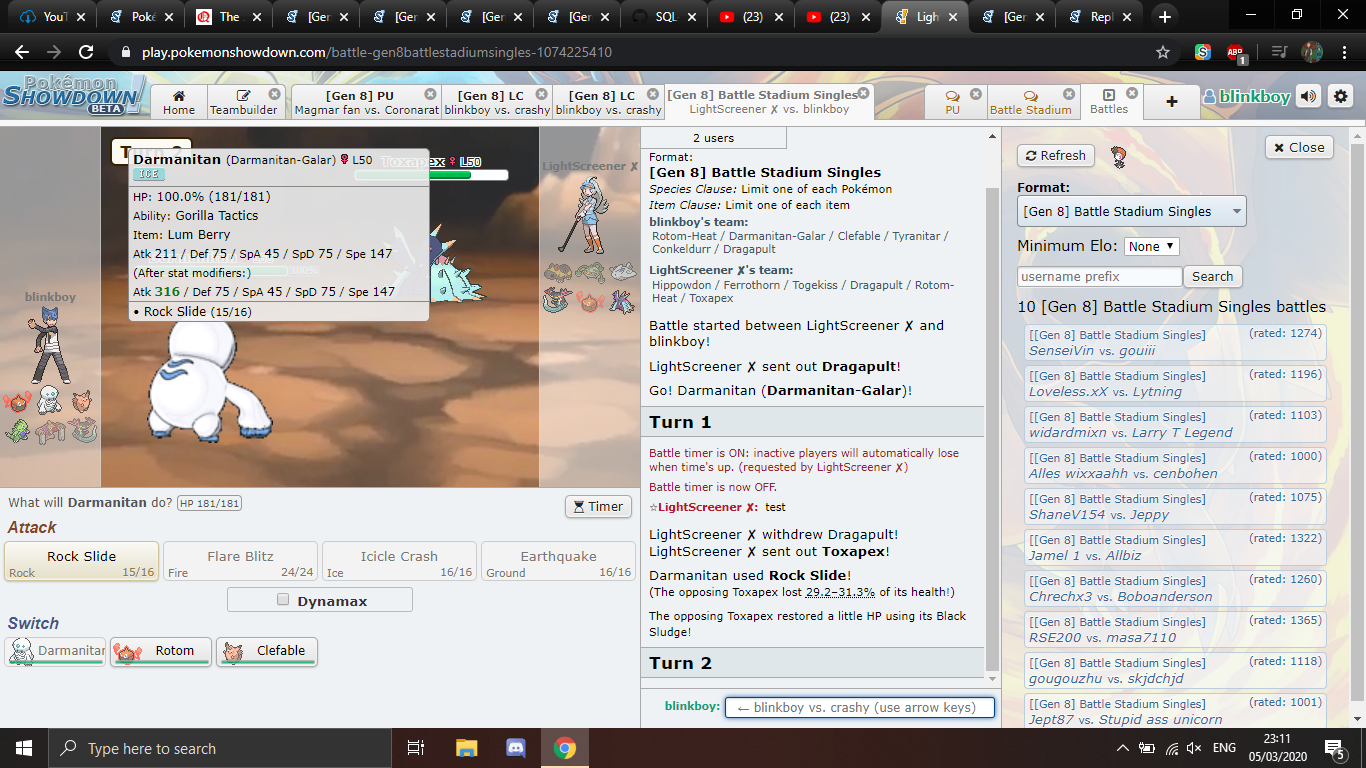Open Chrome profile avatar

tap(1312, 52)
